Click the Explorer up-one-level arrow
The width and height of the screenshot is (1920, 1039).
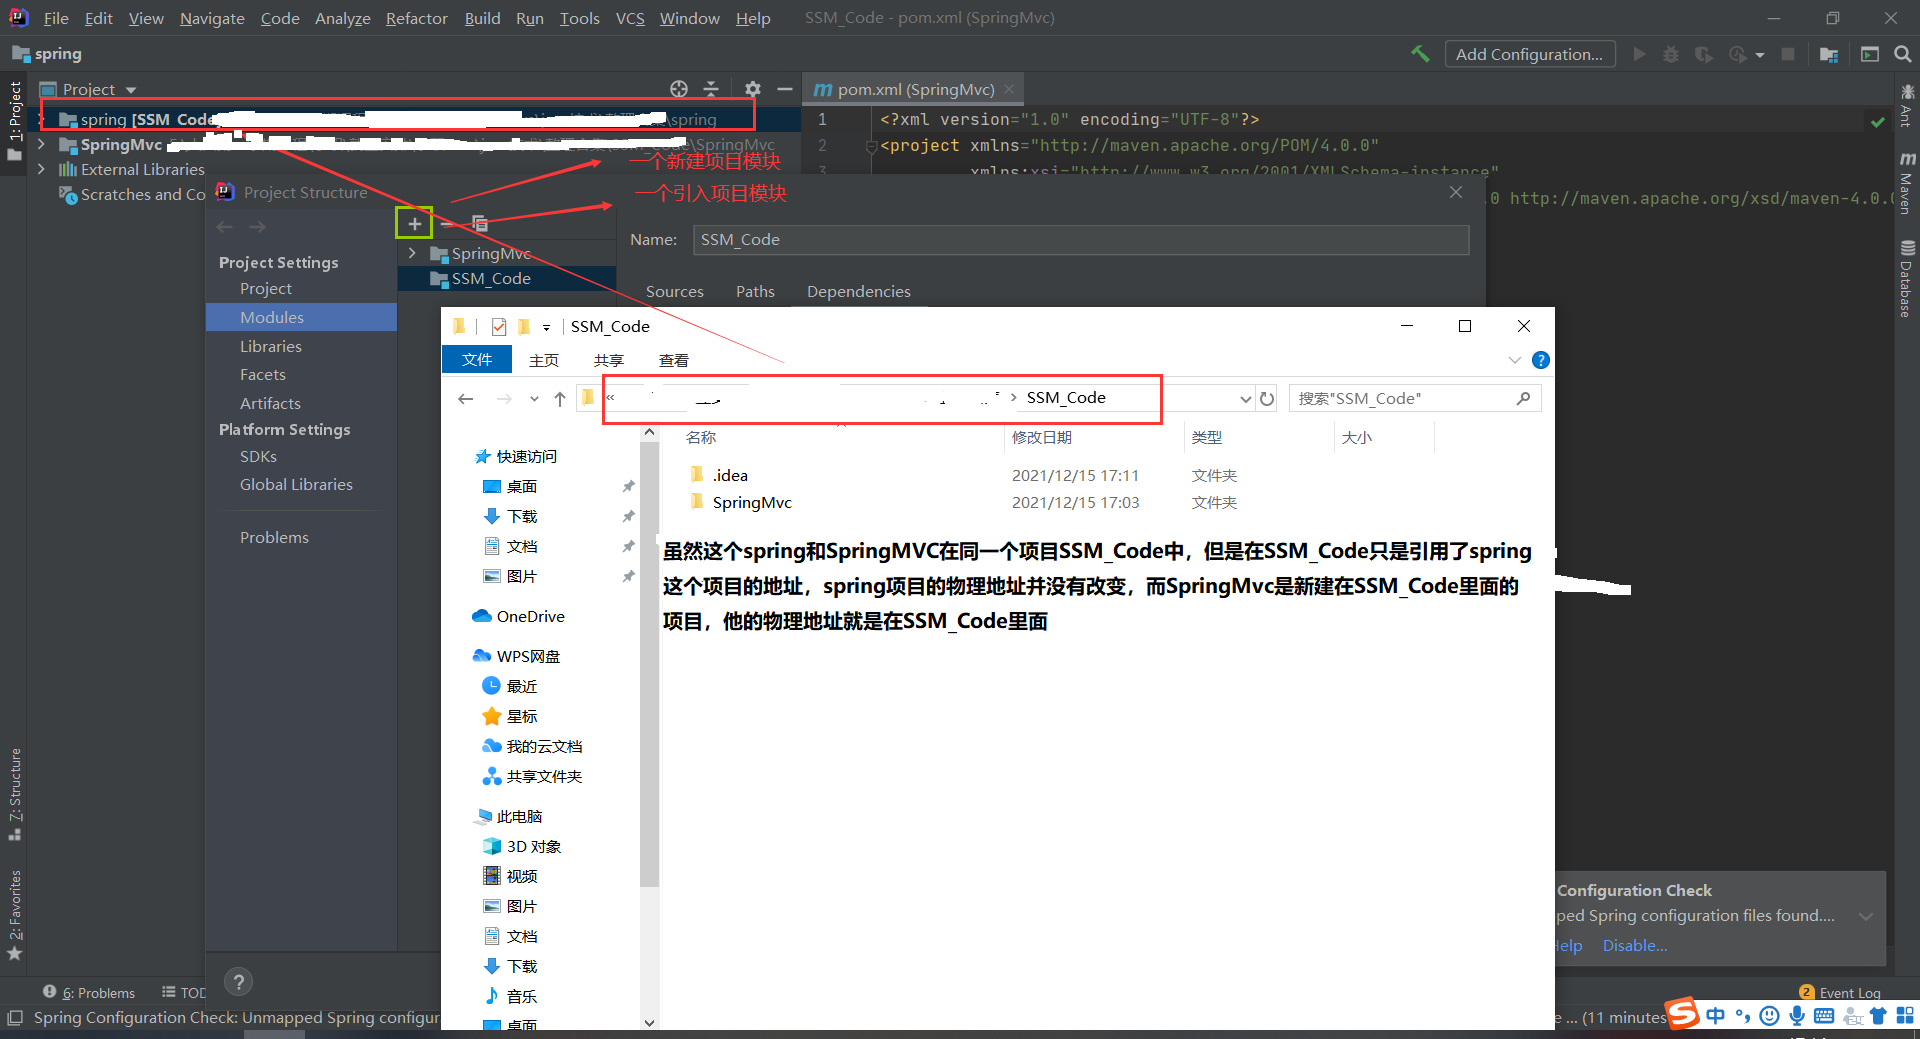tap(560, 399)
